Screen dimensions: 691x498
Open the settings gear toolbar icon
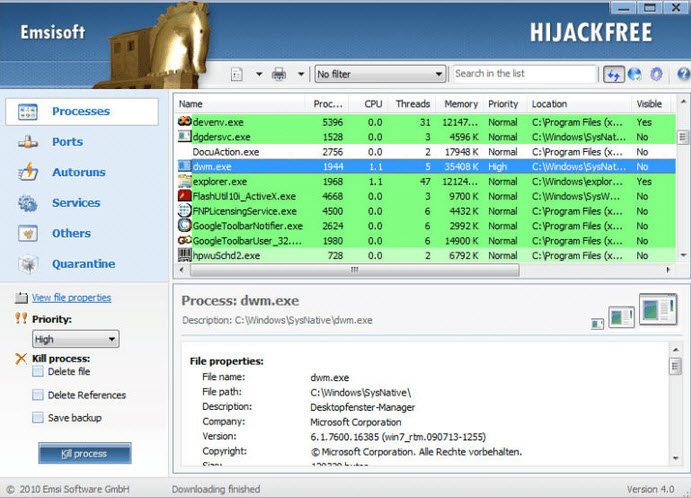657,74
